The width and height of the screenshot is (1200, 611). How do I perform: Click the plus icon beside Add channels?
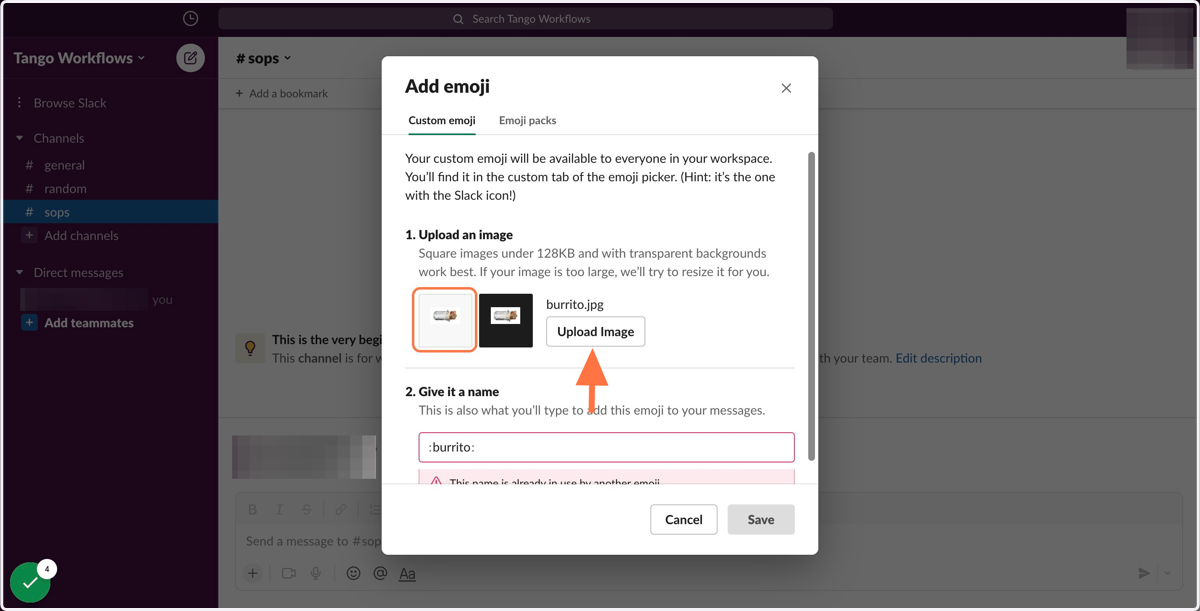tap(29, 235)
